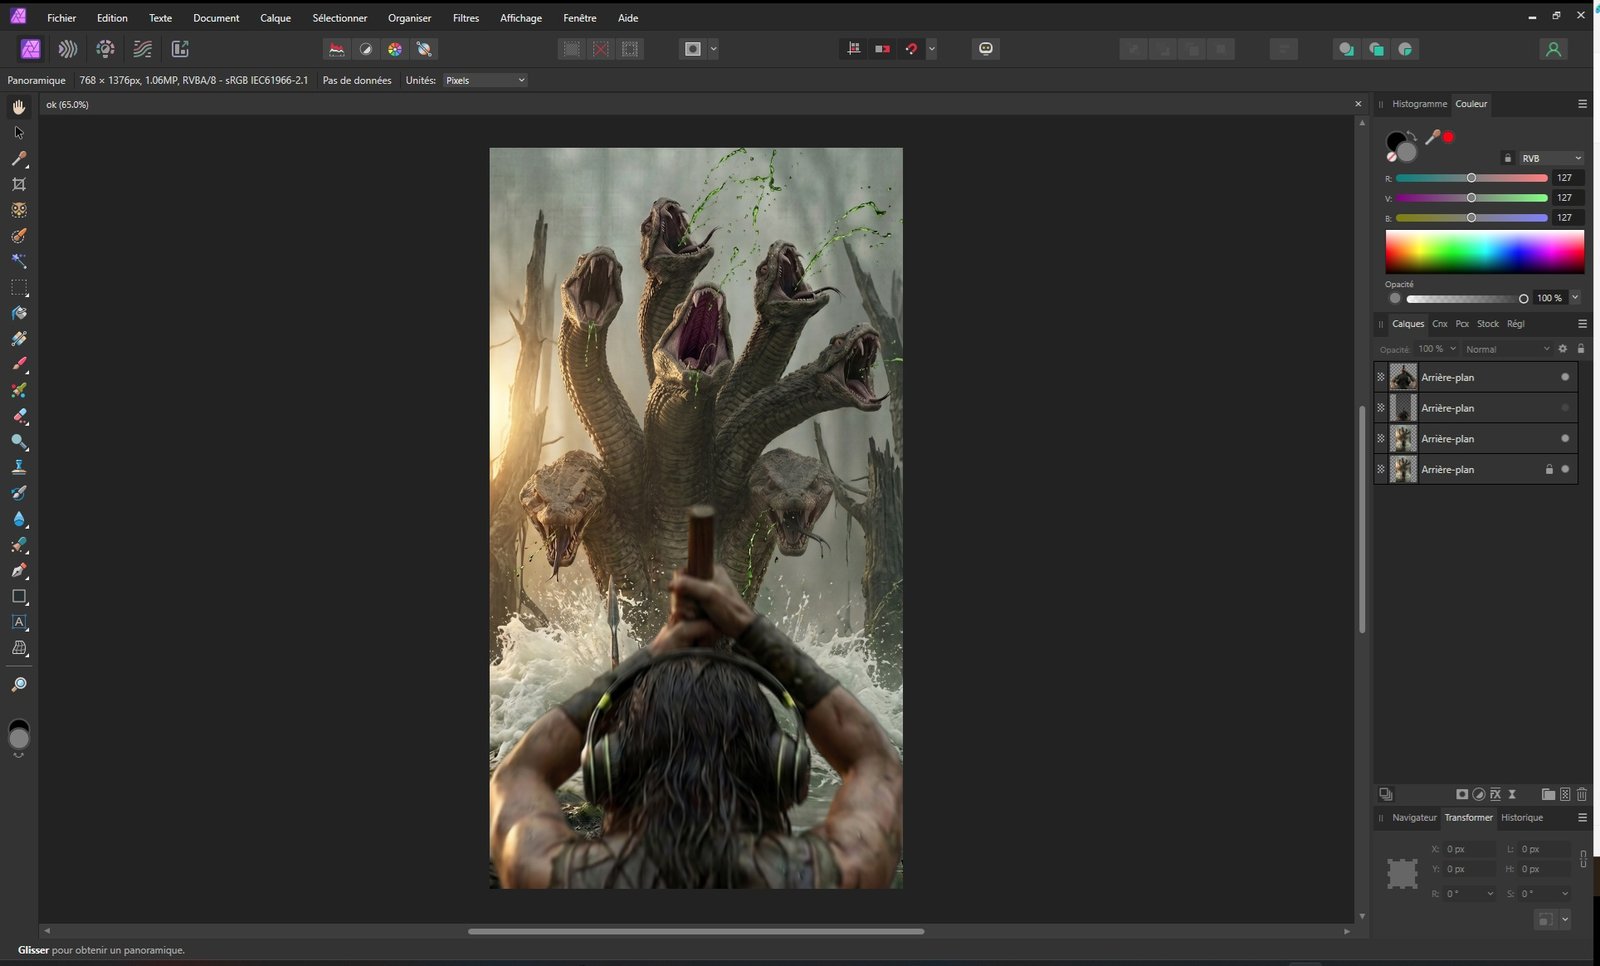
Task: Select the Pen tool
Action: 19,571
